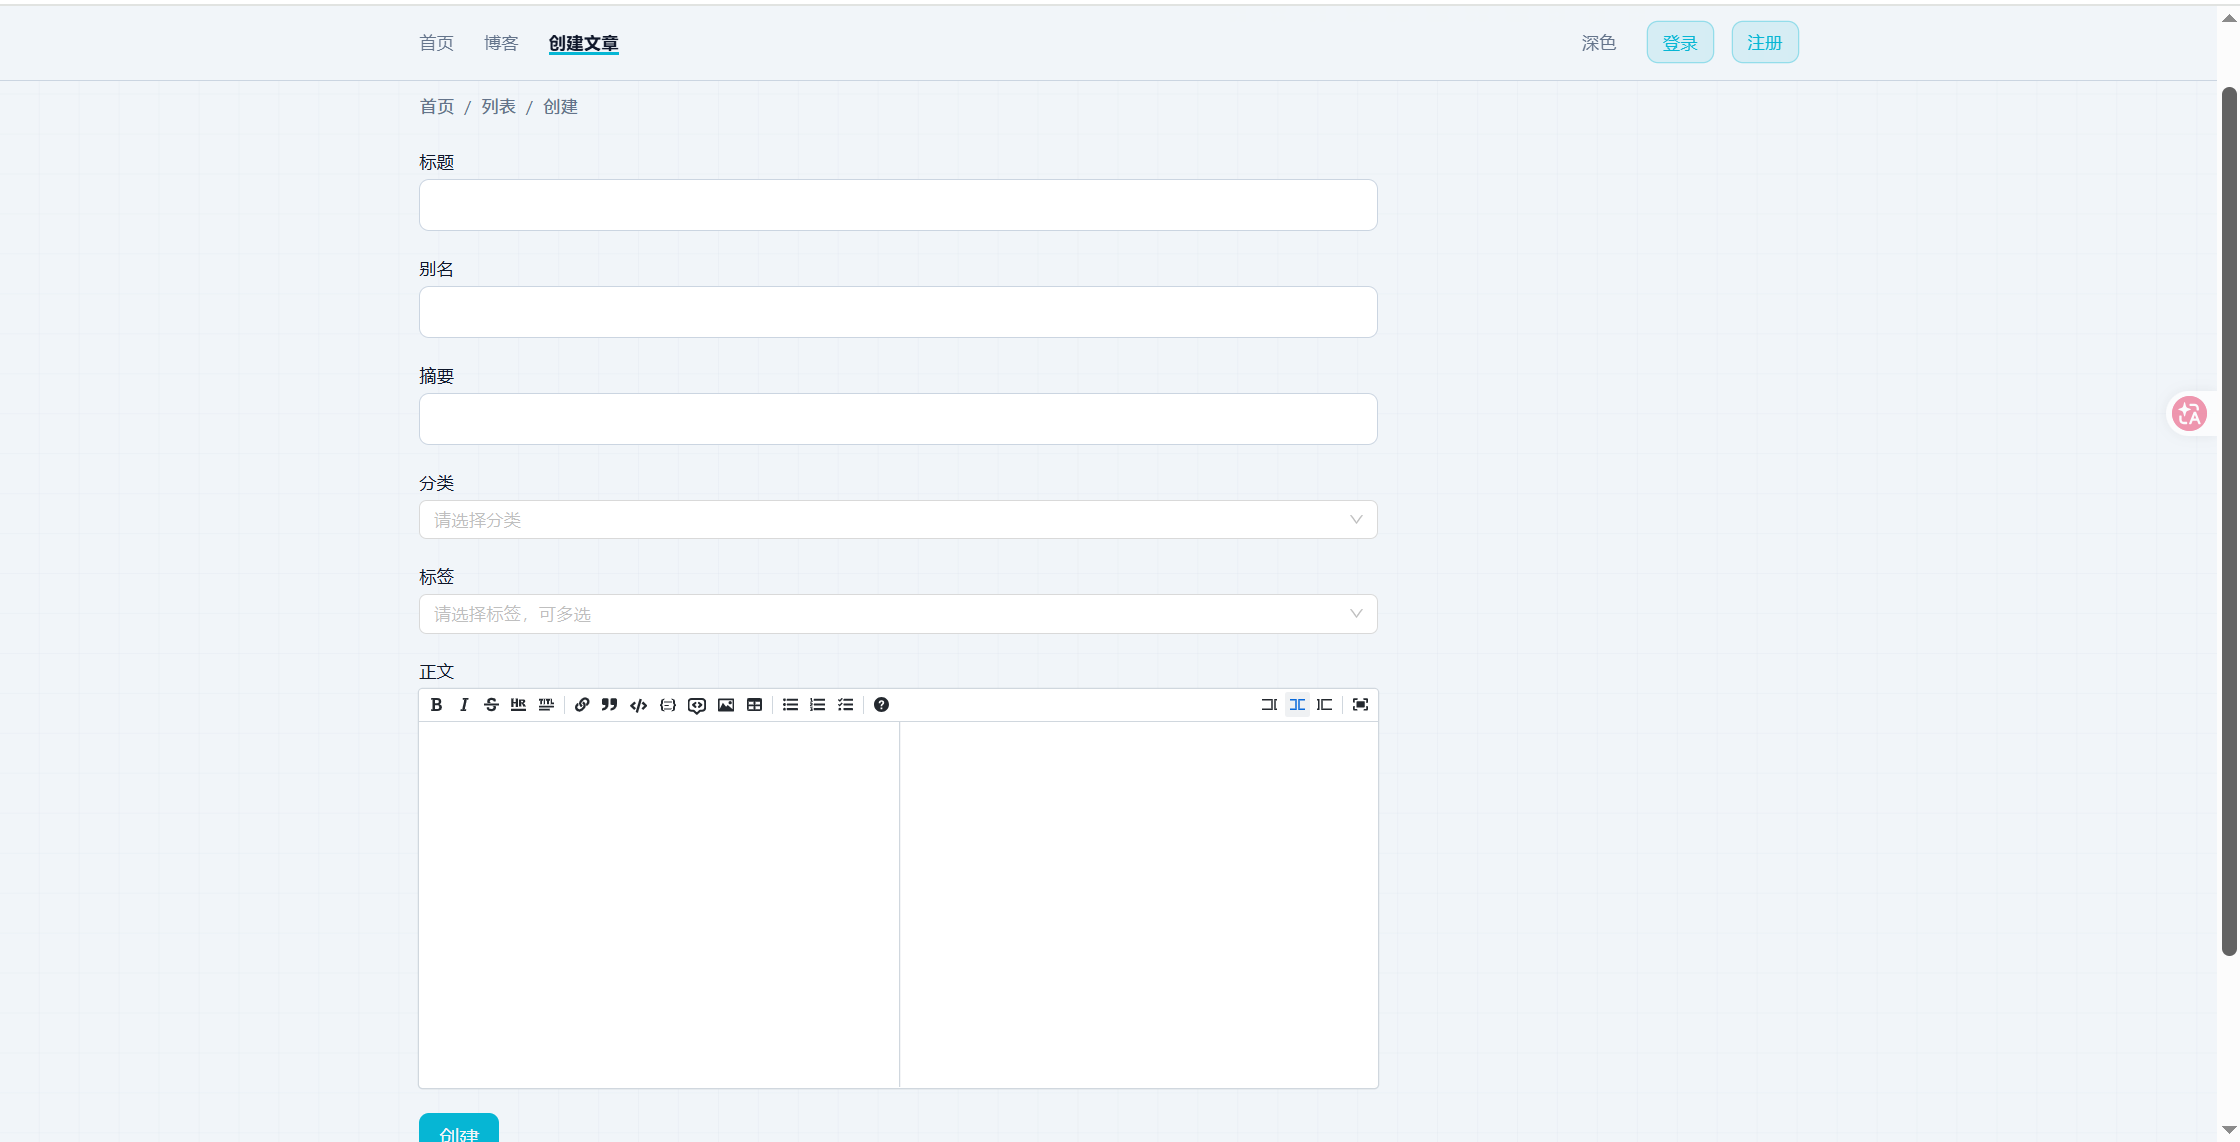This screenshot has width=2240, height=1142.
Task: Switch editor to edit-only view
Action: [x=1269, y=705]
